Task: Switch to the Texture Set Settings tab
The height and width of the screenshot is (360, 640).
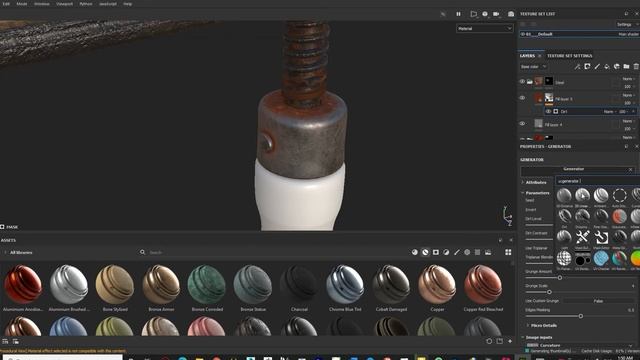Action: (x=569, y=56)
